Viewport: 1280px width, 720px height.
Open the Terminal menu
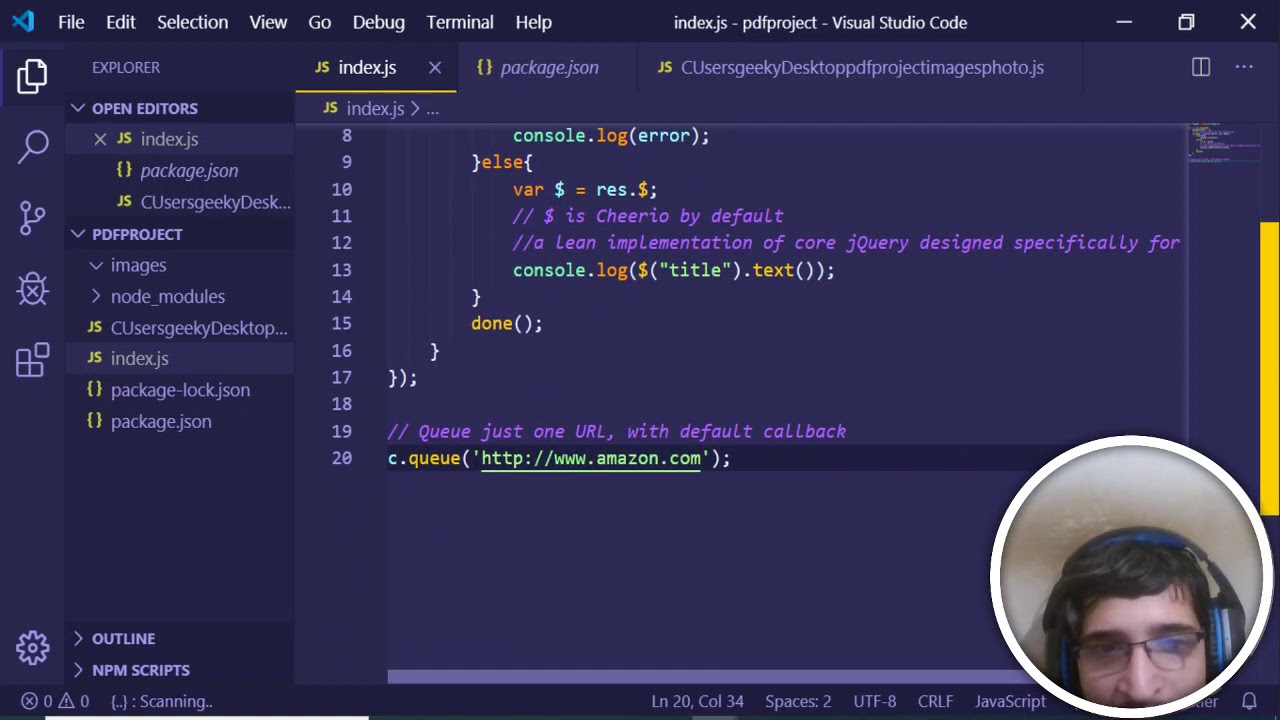(x=460, y=22)
